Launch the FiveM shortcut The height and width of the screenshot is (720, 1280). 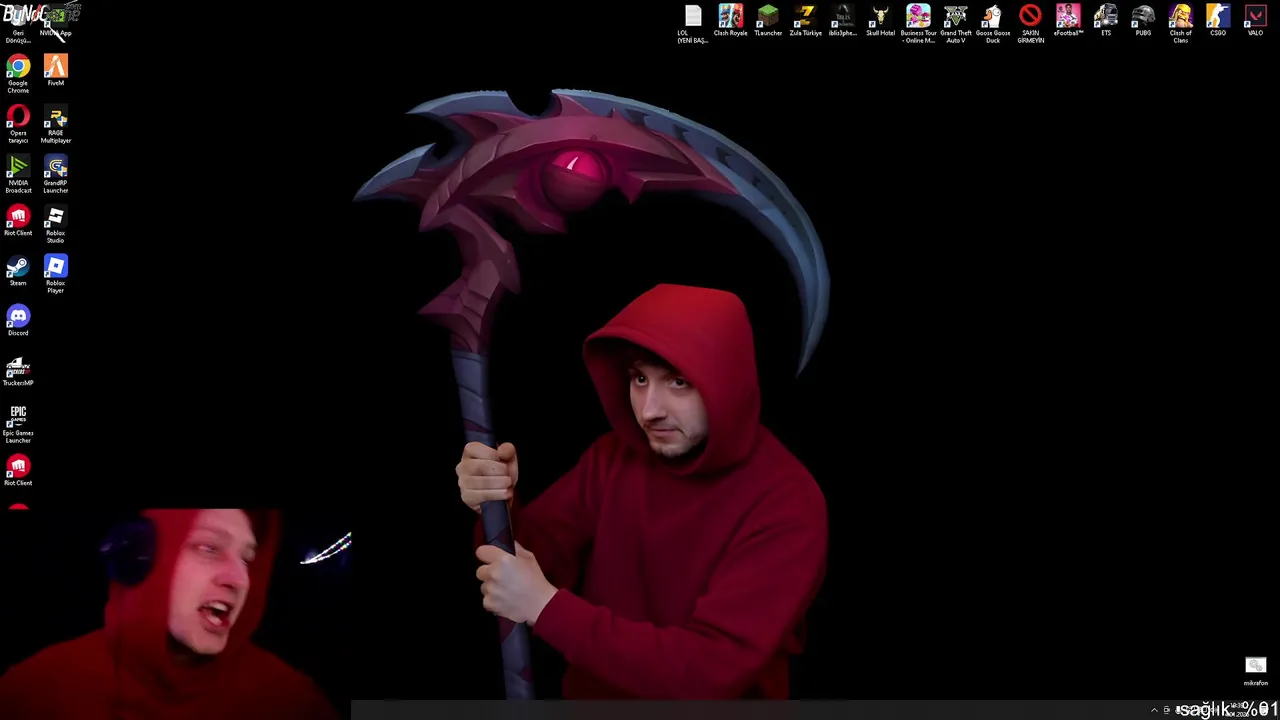coord(56,70)
